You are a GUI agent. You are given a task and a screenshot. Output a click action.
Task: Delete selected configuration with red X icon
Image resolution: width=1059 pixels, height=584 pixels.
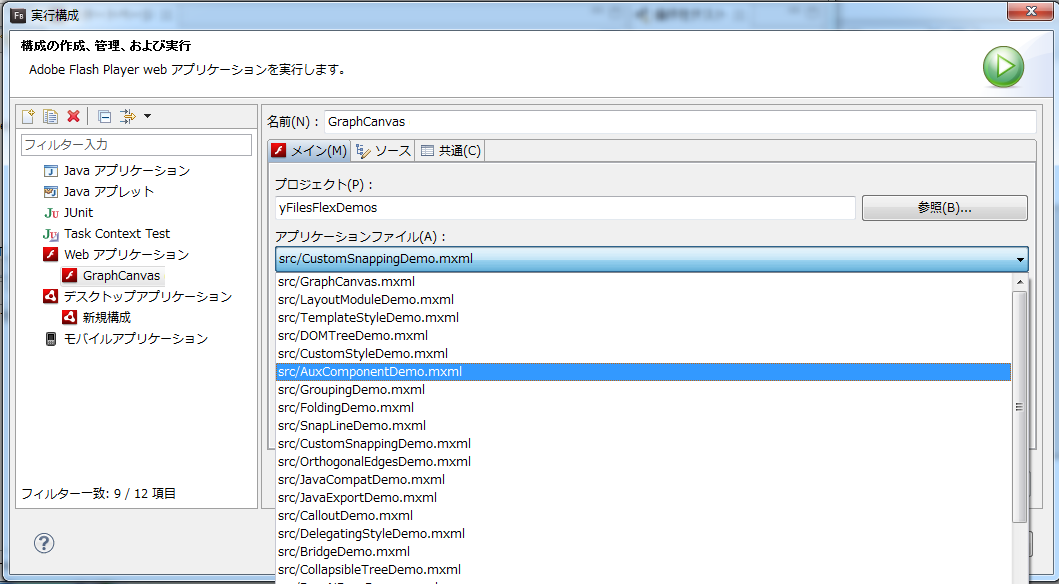tap(74, 116)
